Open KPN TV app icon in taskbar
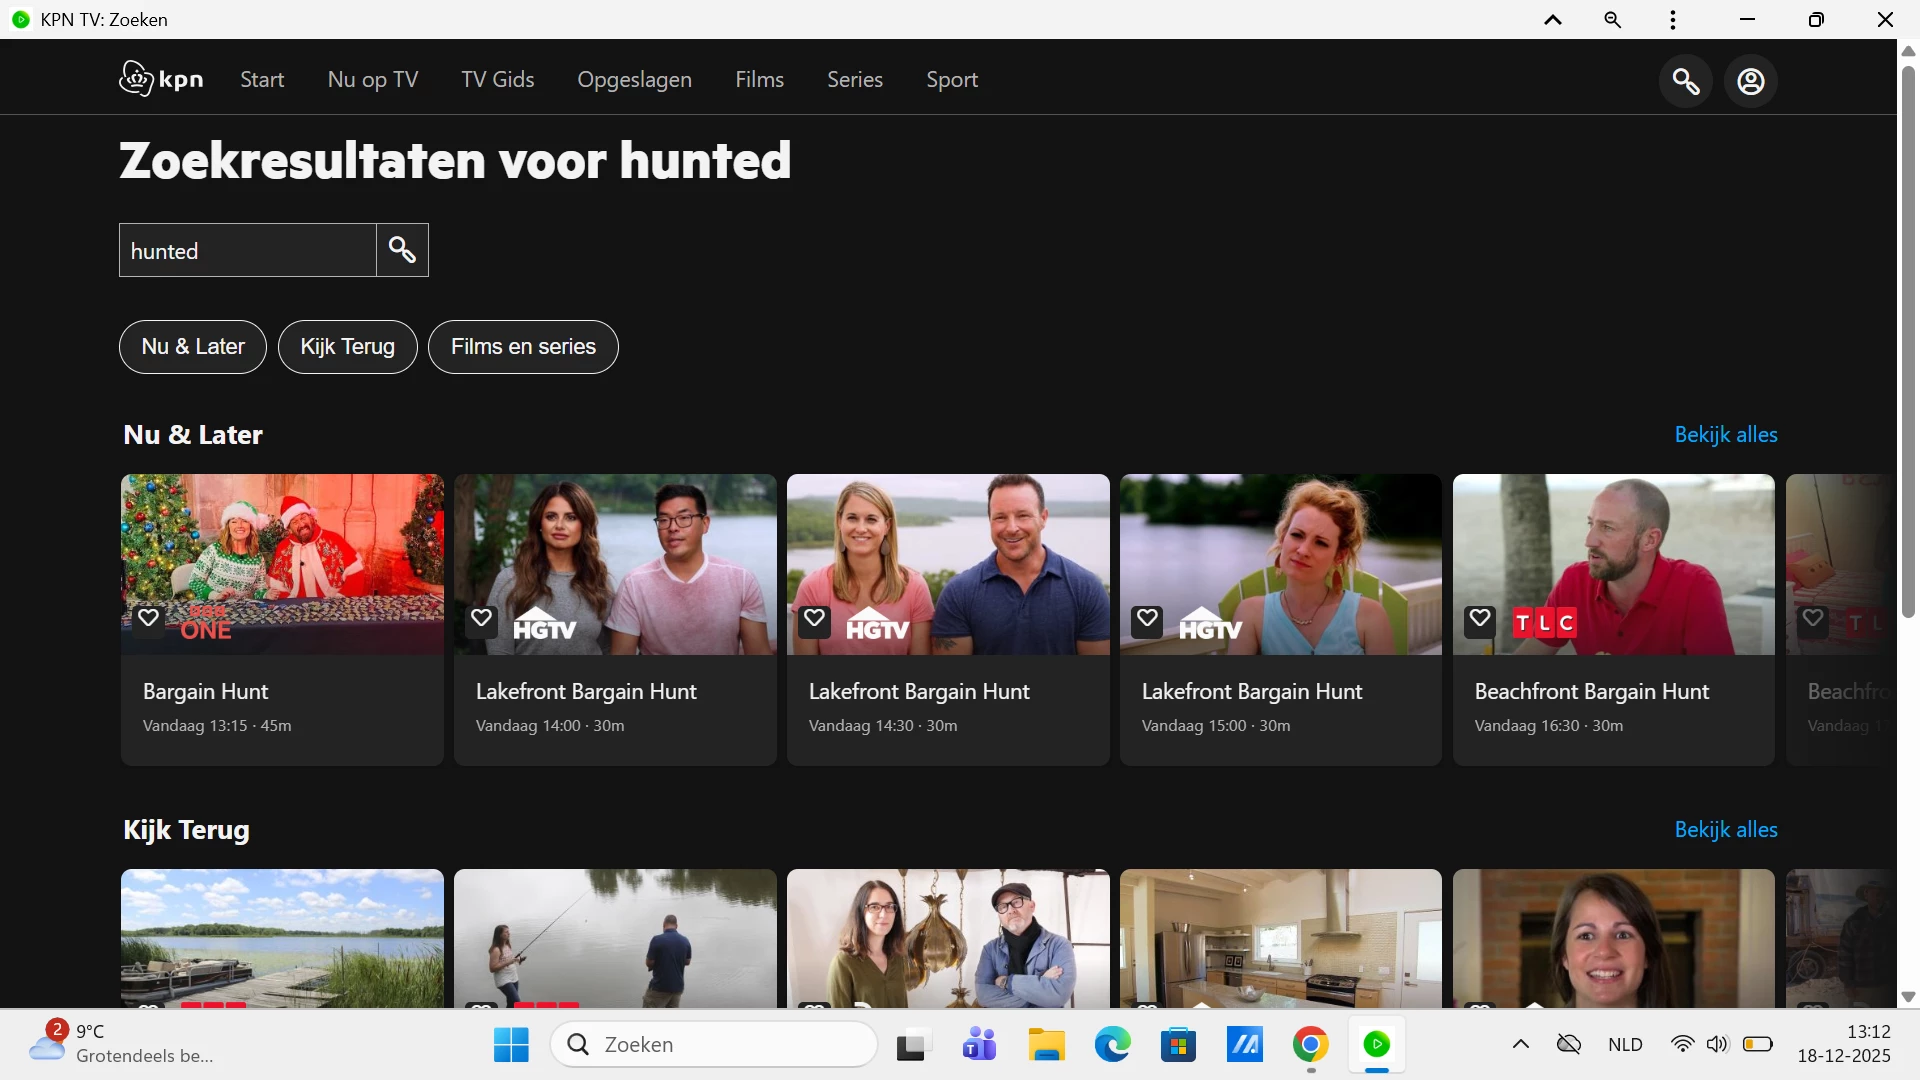1920x1080 pixels. coord(1376,1045)
